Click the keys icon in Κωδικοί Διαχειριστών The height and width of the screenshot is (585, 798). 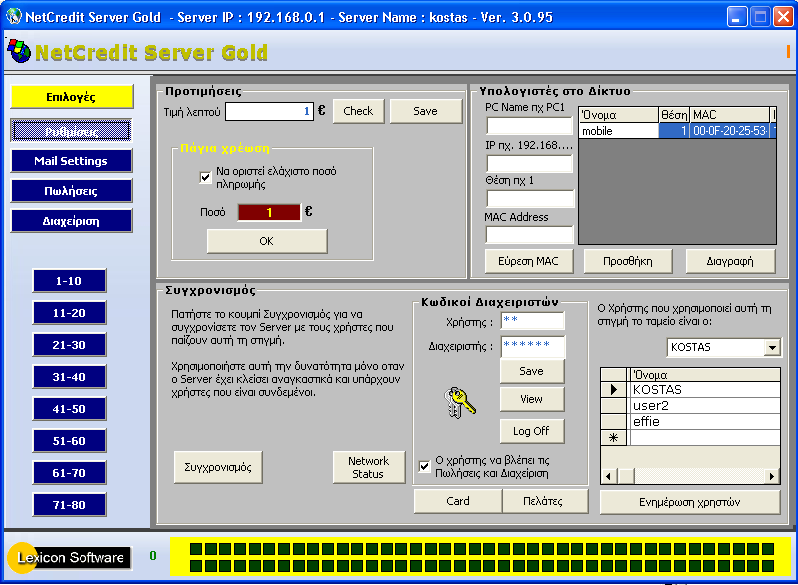(x=460, y=403)
